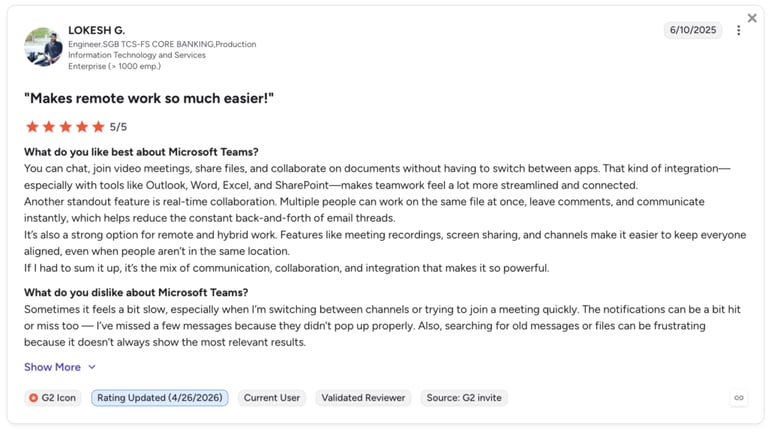Viewport: 768px width, 432px height.
Task: Close the review popup with the X
Action: (752, 18)
